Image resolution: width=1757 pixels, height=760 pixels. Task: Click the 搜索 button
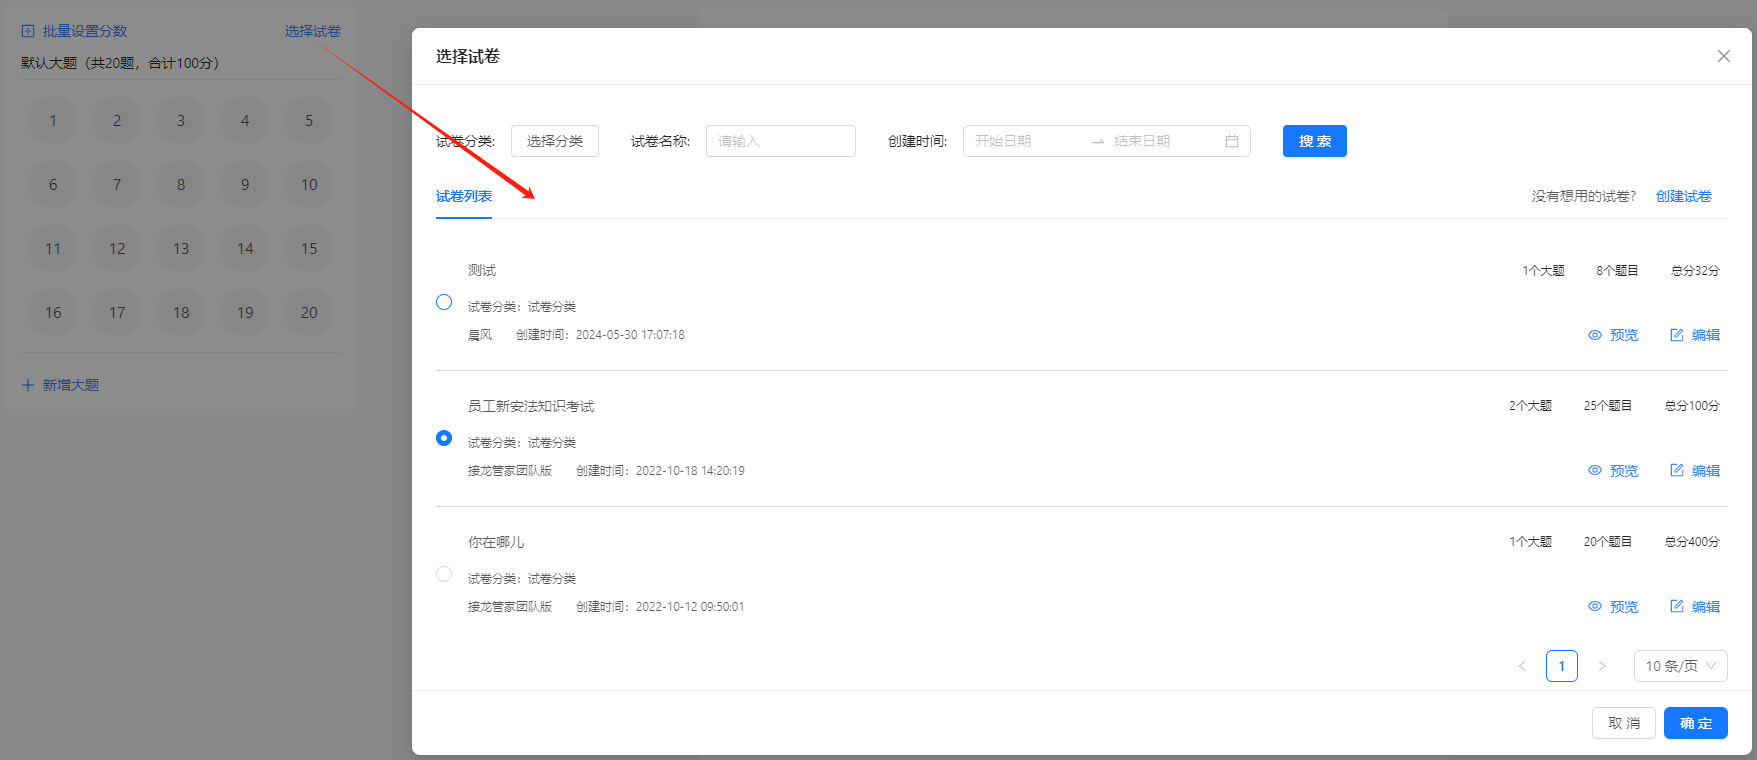(1315, 141)
